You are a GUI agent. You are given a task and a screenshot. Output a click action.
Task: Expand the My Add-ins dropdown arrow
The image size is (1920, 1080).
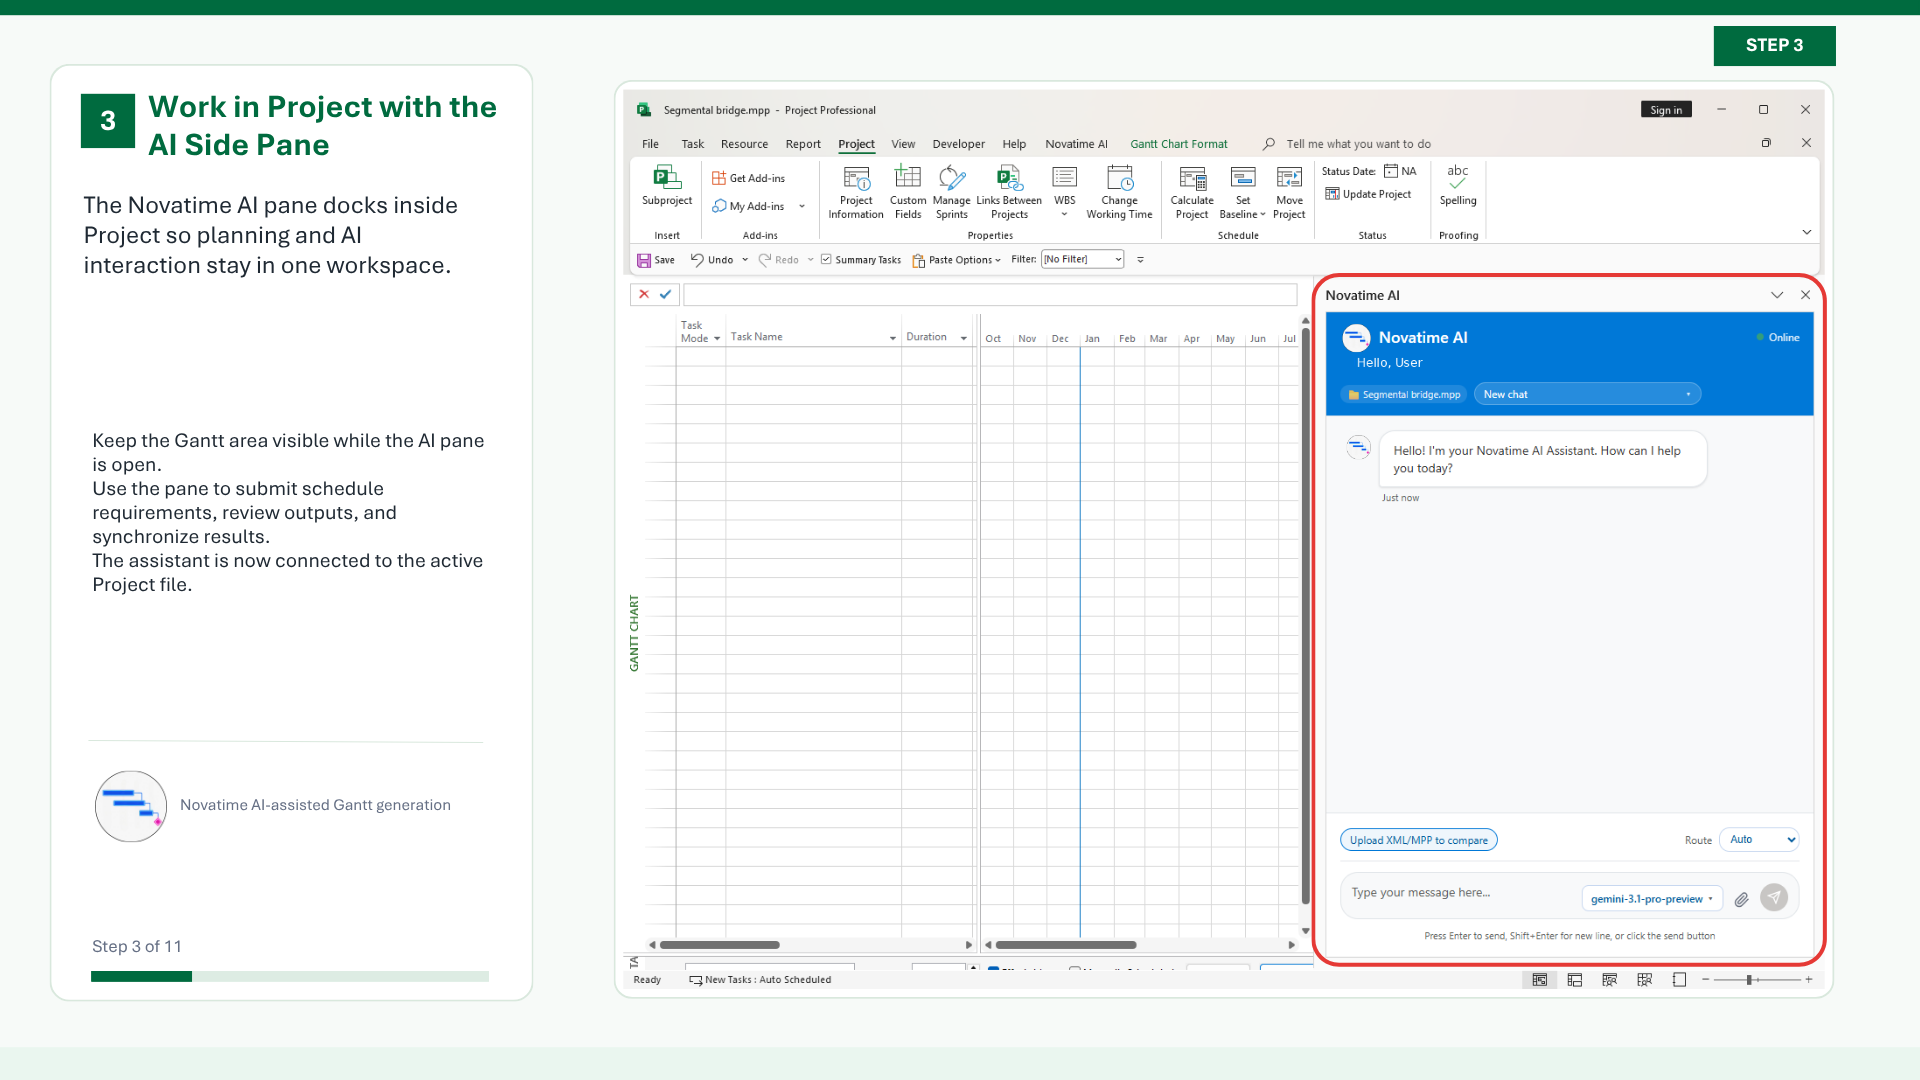tap(802, 206)
